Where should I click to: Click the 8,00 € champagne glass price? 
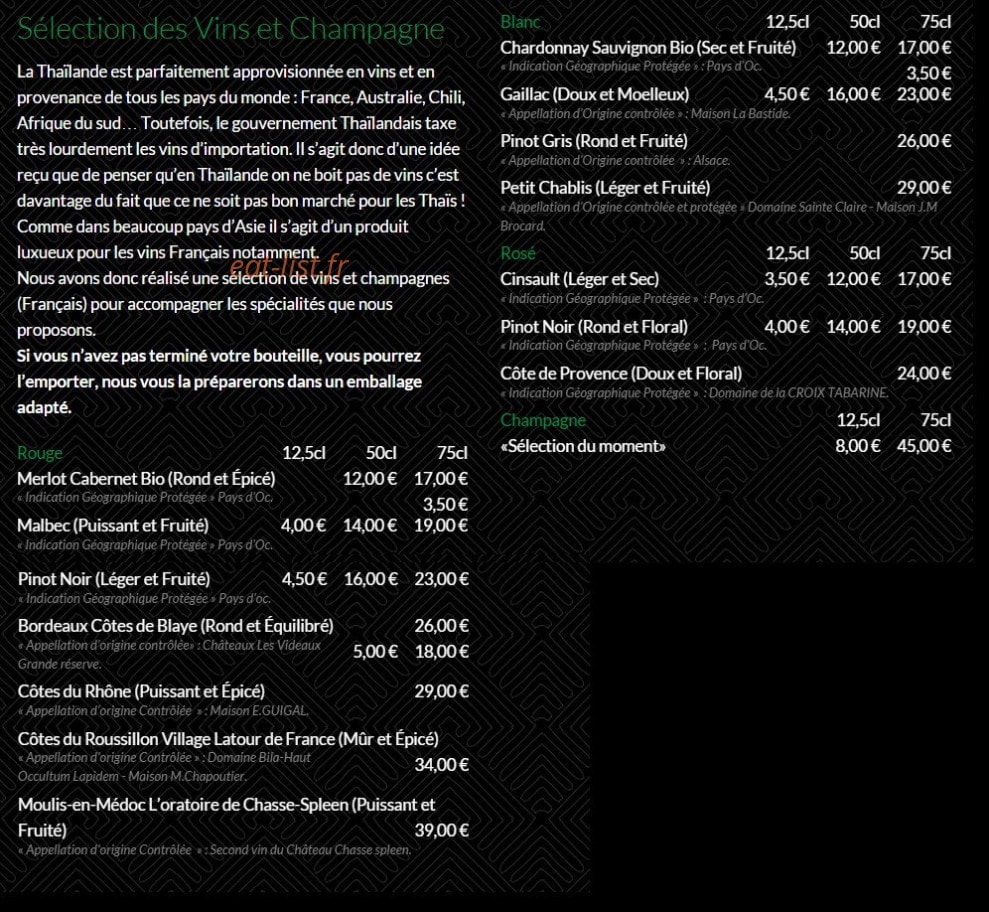(858, 446)
